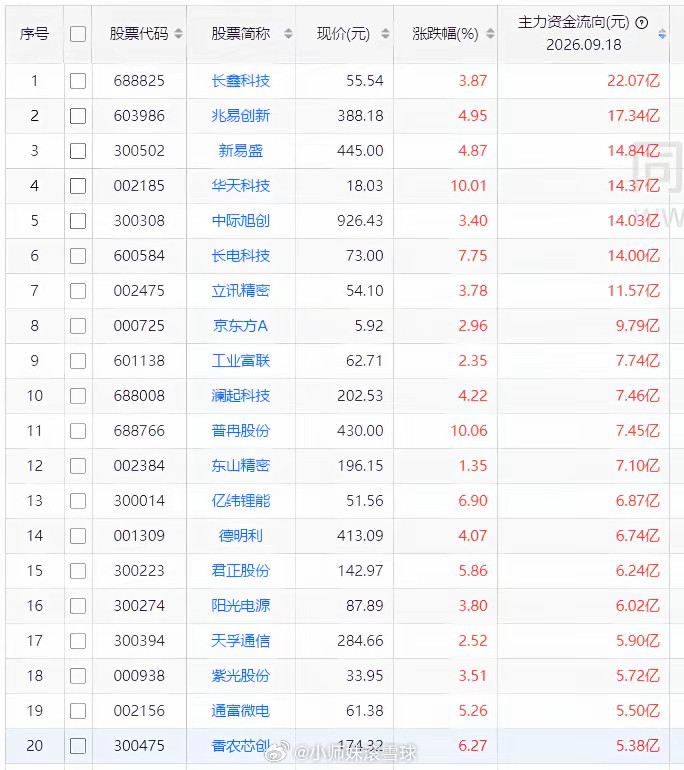Select stock code cell 001309
Screen dimensions: 684x770
click(x=139, y=536)
